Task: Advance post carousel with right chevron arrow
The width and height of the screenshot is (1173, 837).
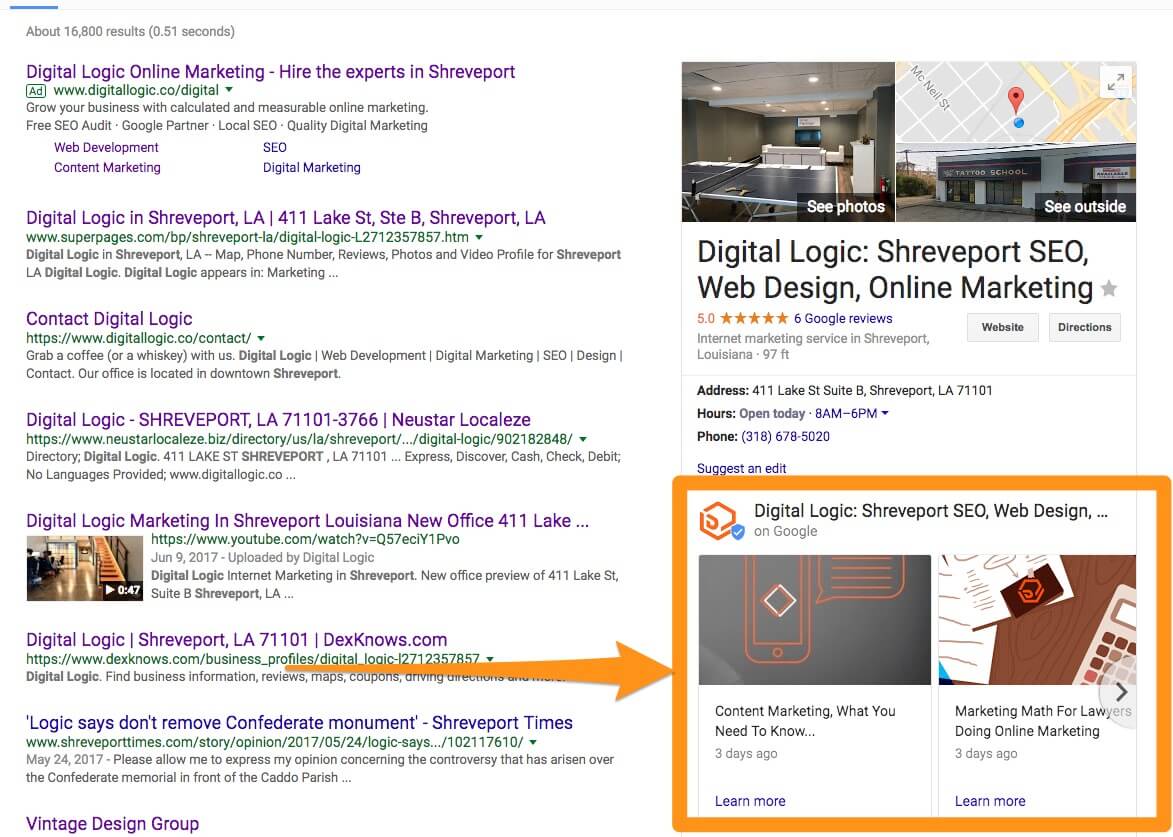Action: [x=1121, y=691]
